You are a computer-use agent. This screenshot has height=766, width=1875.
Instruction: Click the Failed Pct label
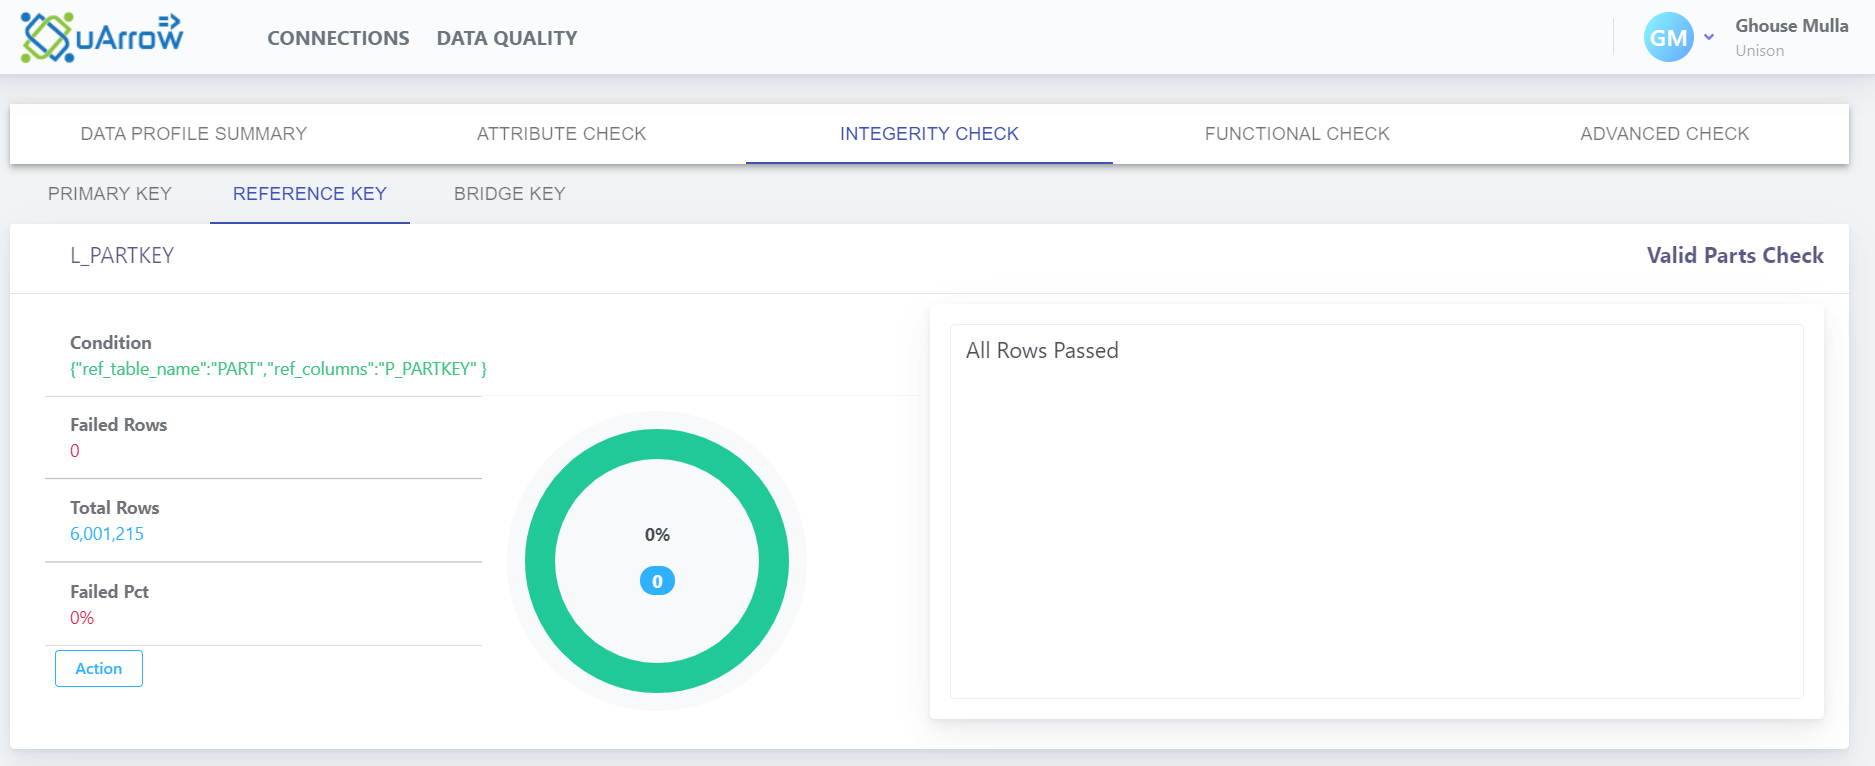click(x=109, y=592)
